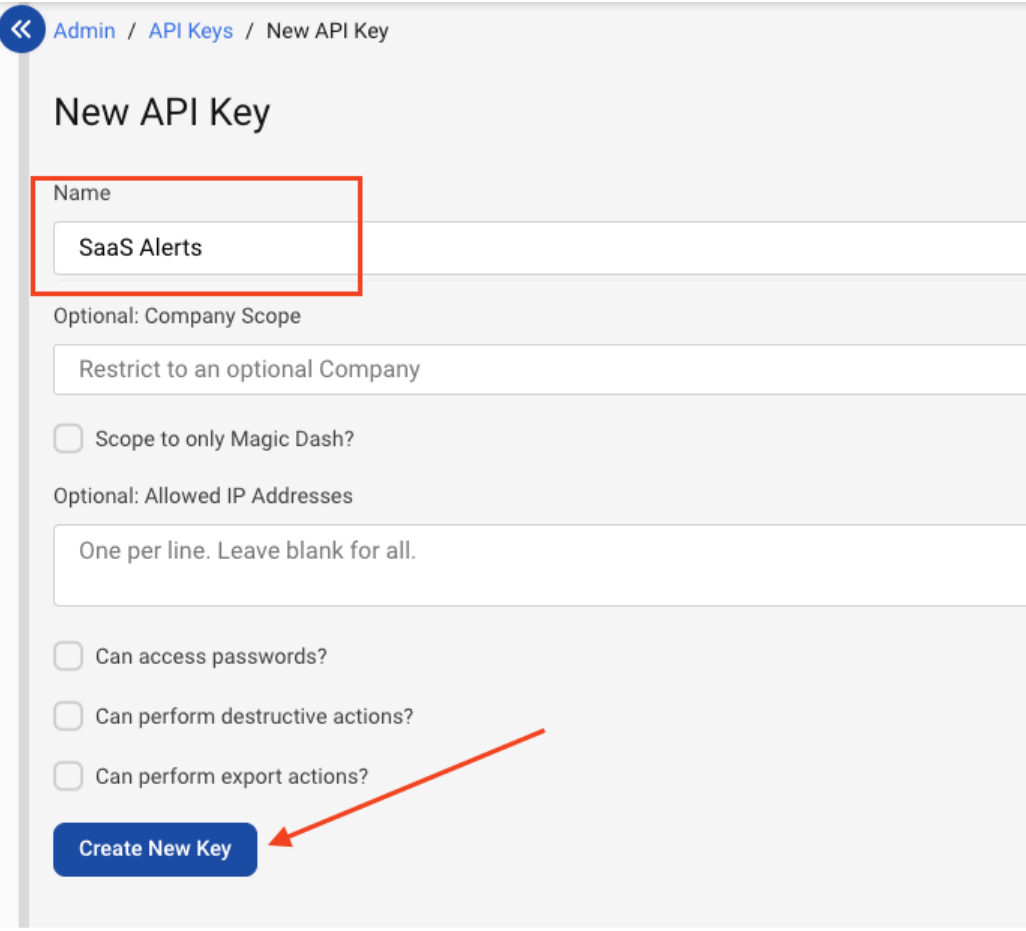Open the API Keys breadcrumb link
The image size is (1026, 931).
(x=190, y=31)
